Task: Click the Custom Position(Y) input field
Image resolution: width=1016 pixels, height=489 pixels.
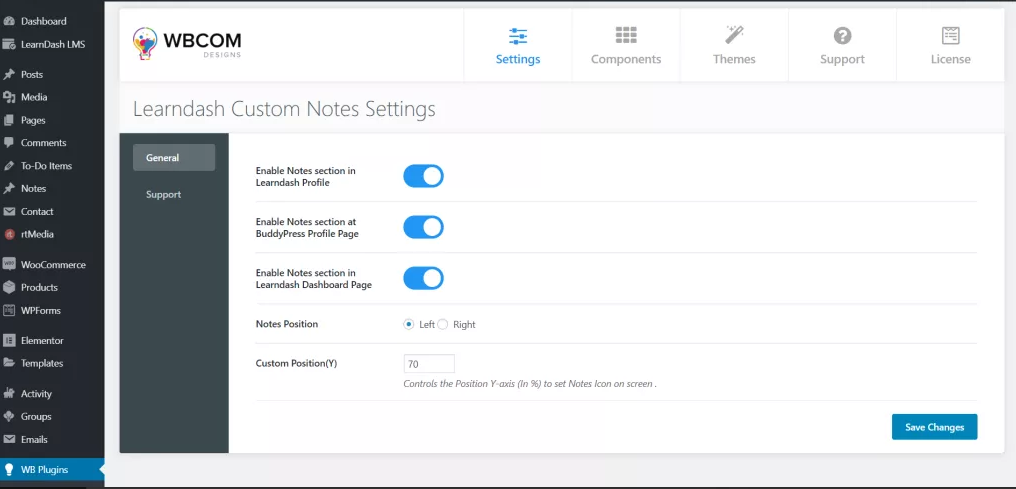Action: pyautogui.click(x=429, y=364)
